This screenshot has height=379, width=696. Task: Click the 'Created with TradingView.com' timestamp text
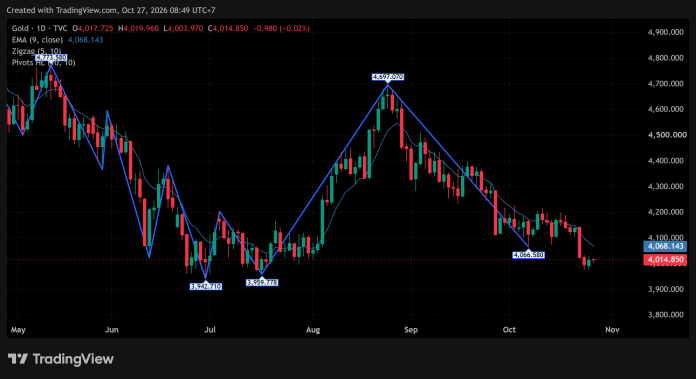[x=111, y=10]
